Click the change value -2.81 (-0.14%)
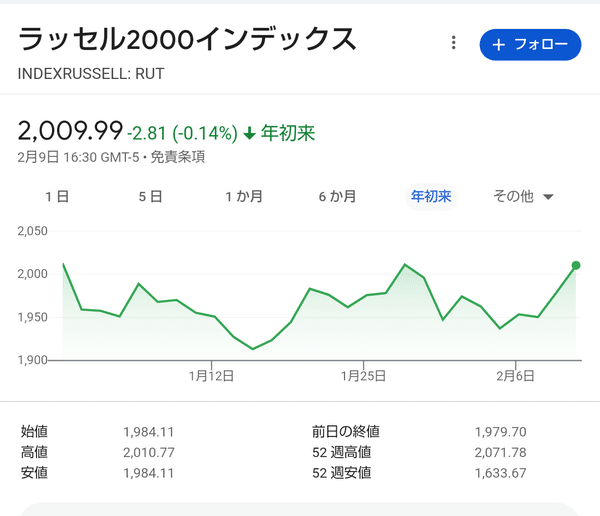This screenshot has height=516, width=600. (x=182, y=133)
